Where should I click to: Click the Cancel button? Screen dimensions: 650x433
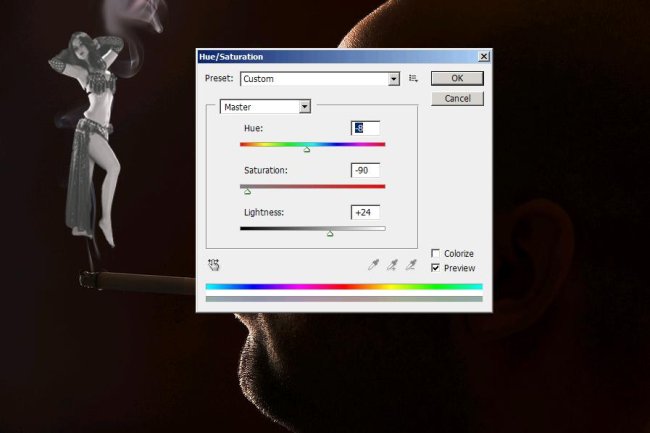(457, 99)
